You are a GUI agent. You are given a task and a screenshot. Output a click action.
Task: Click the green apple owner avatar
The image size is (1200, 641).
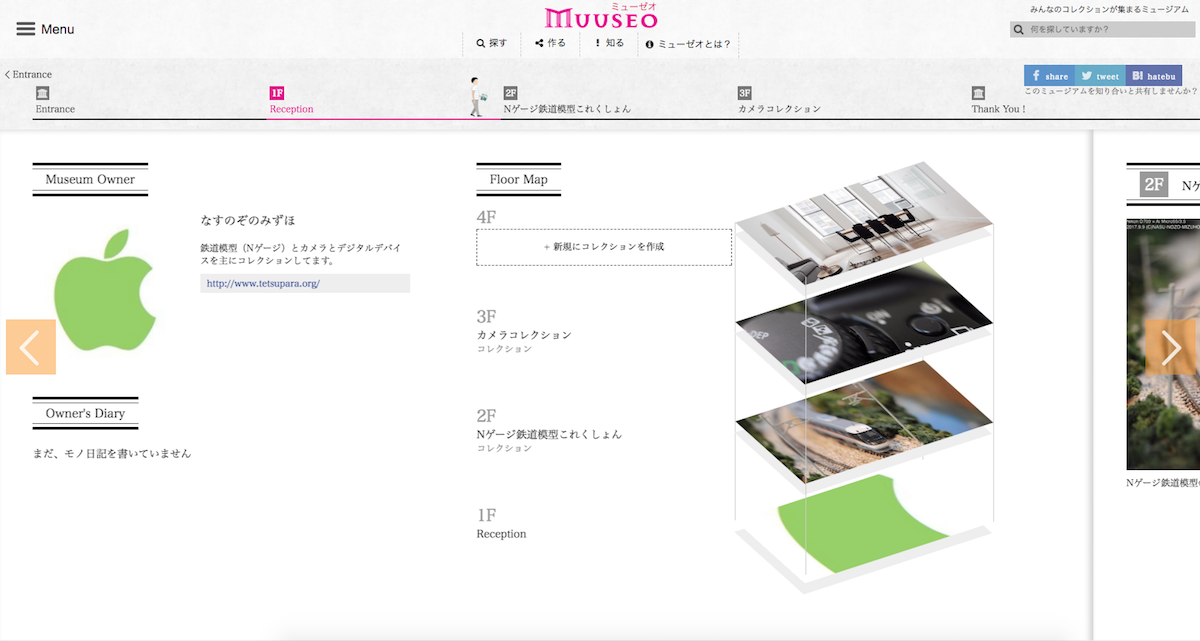tap(104, 290)
